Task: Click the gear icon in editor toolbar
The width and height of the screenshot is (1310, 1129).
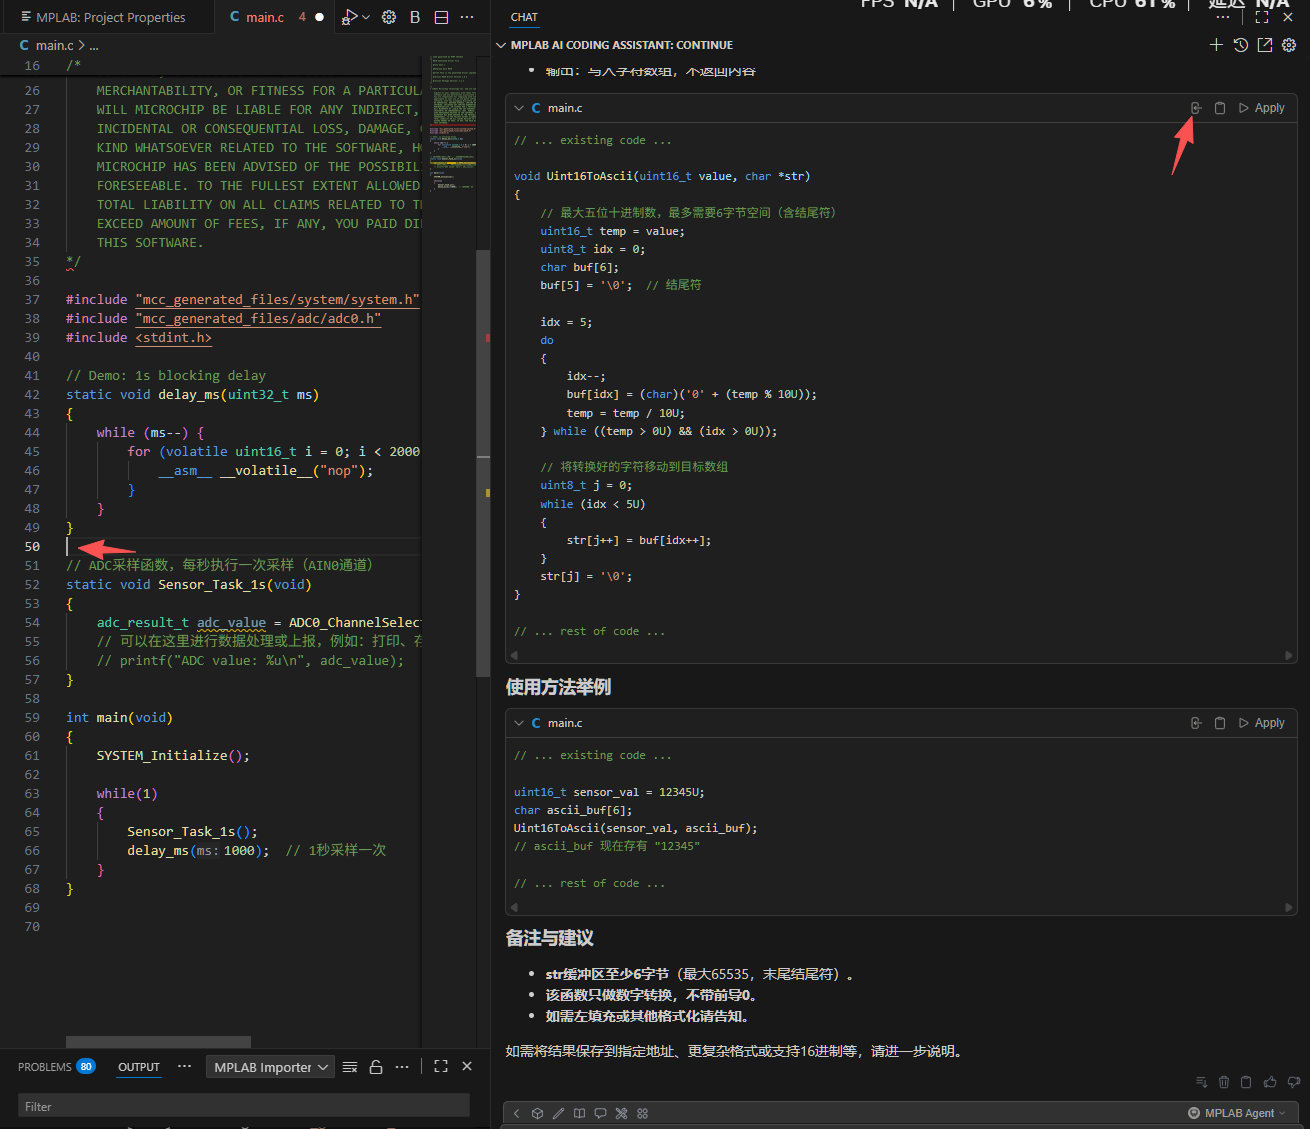Action: (x=389, y=17)
